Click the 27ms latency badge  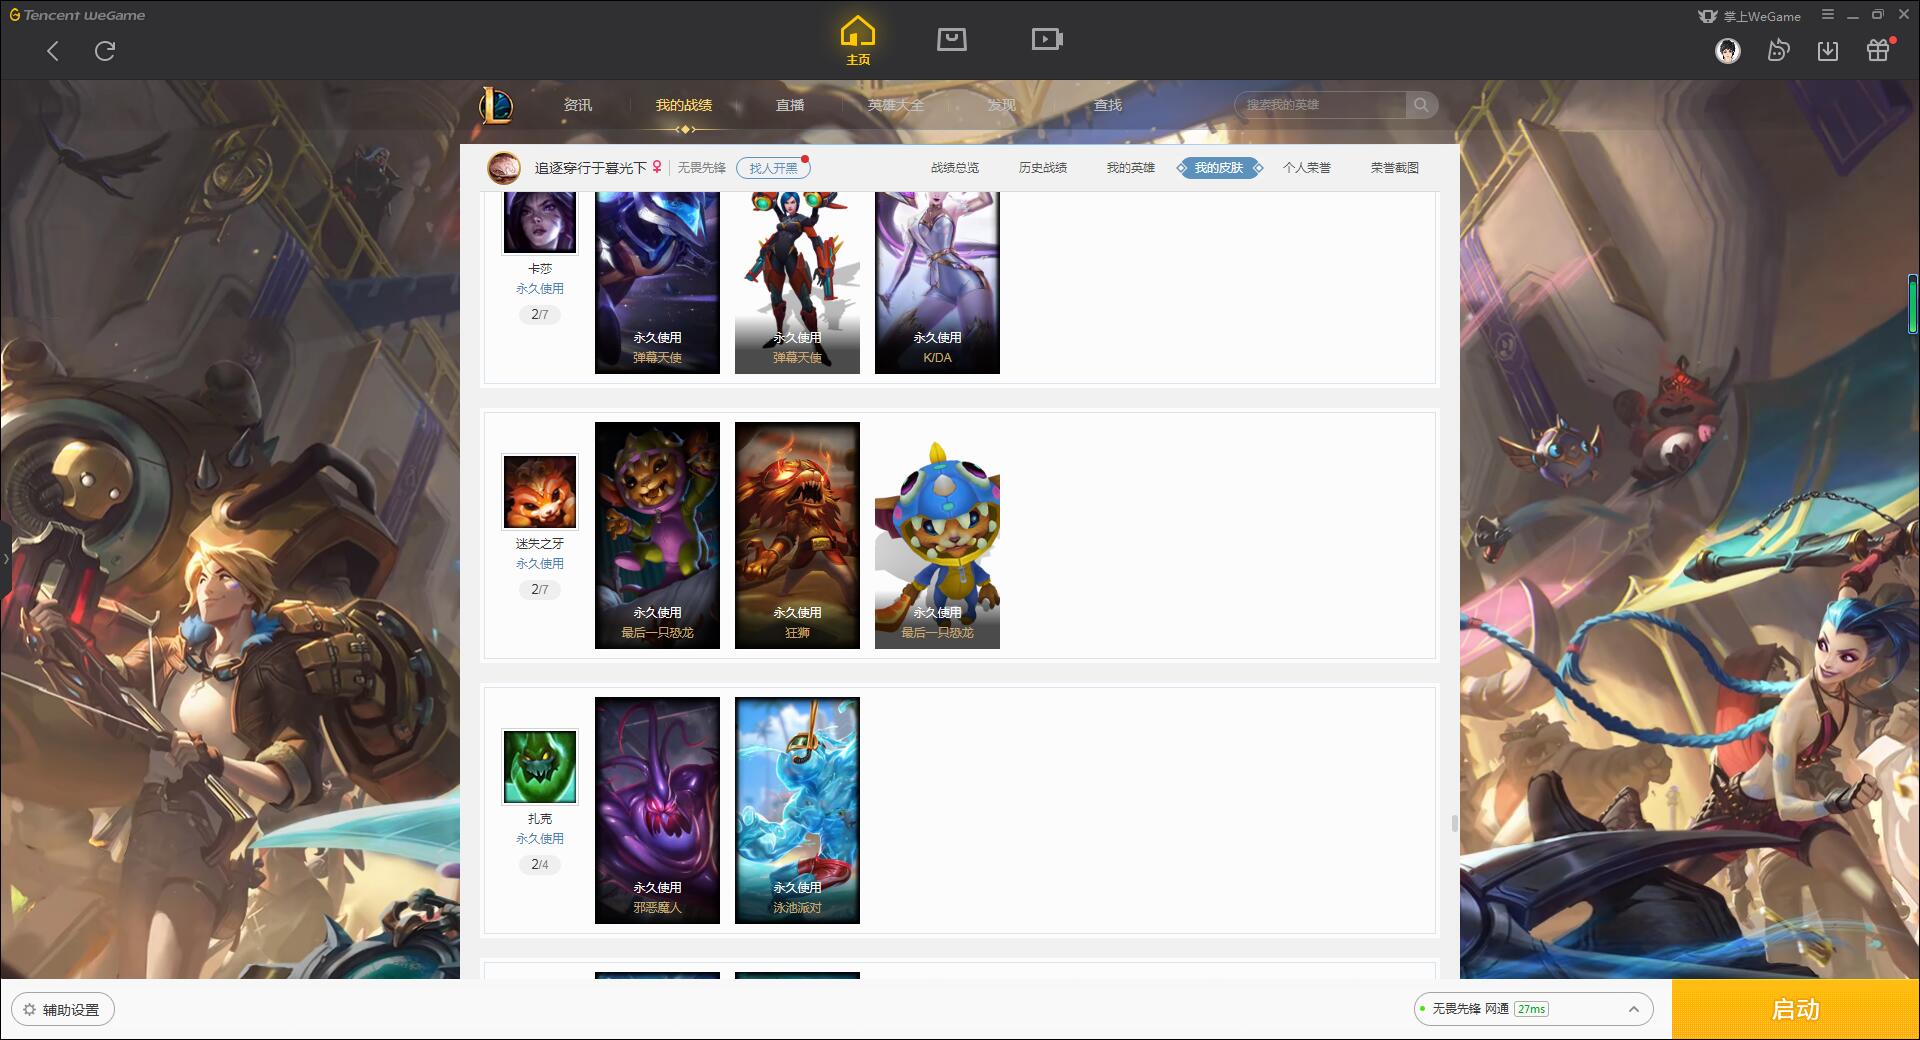(1531, 1009)
